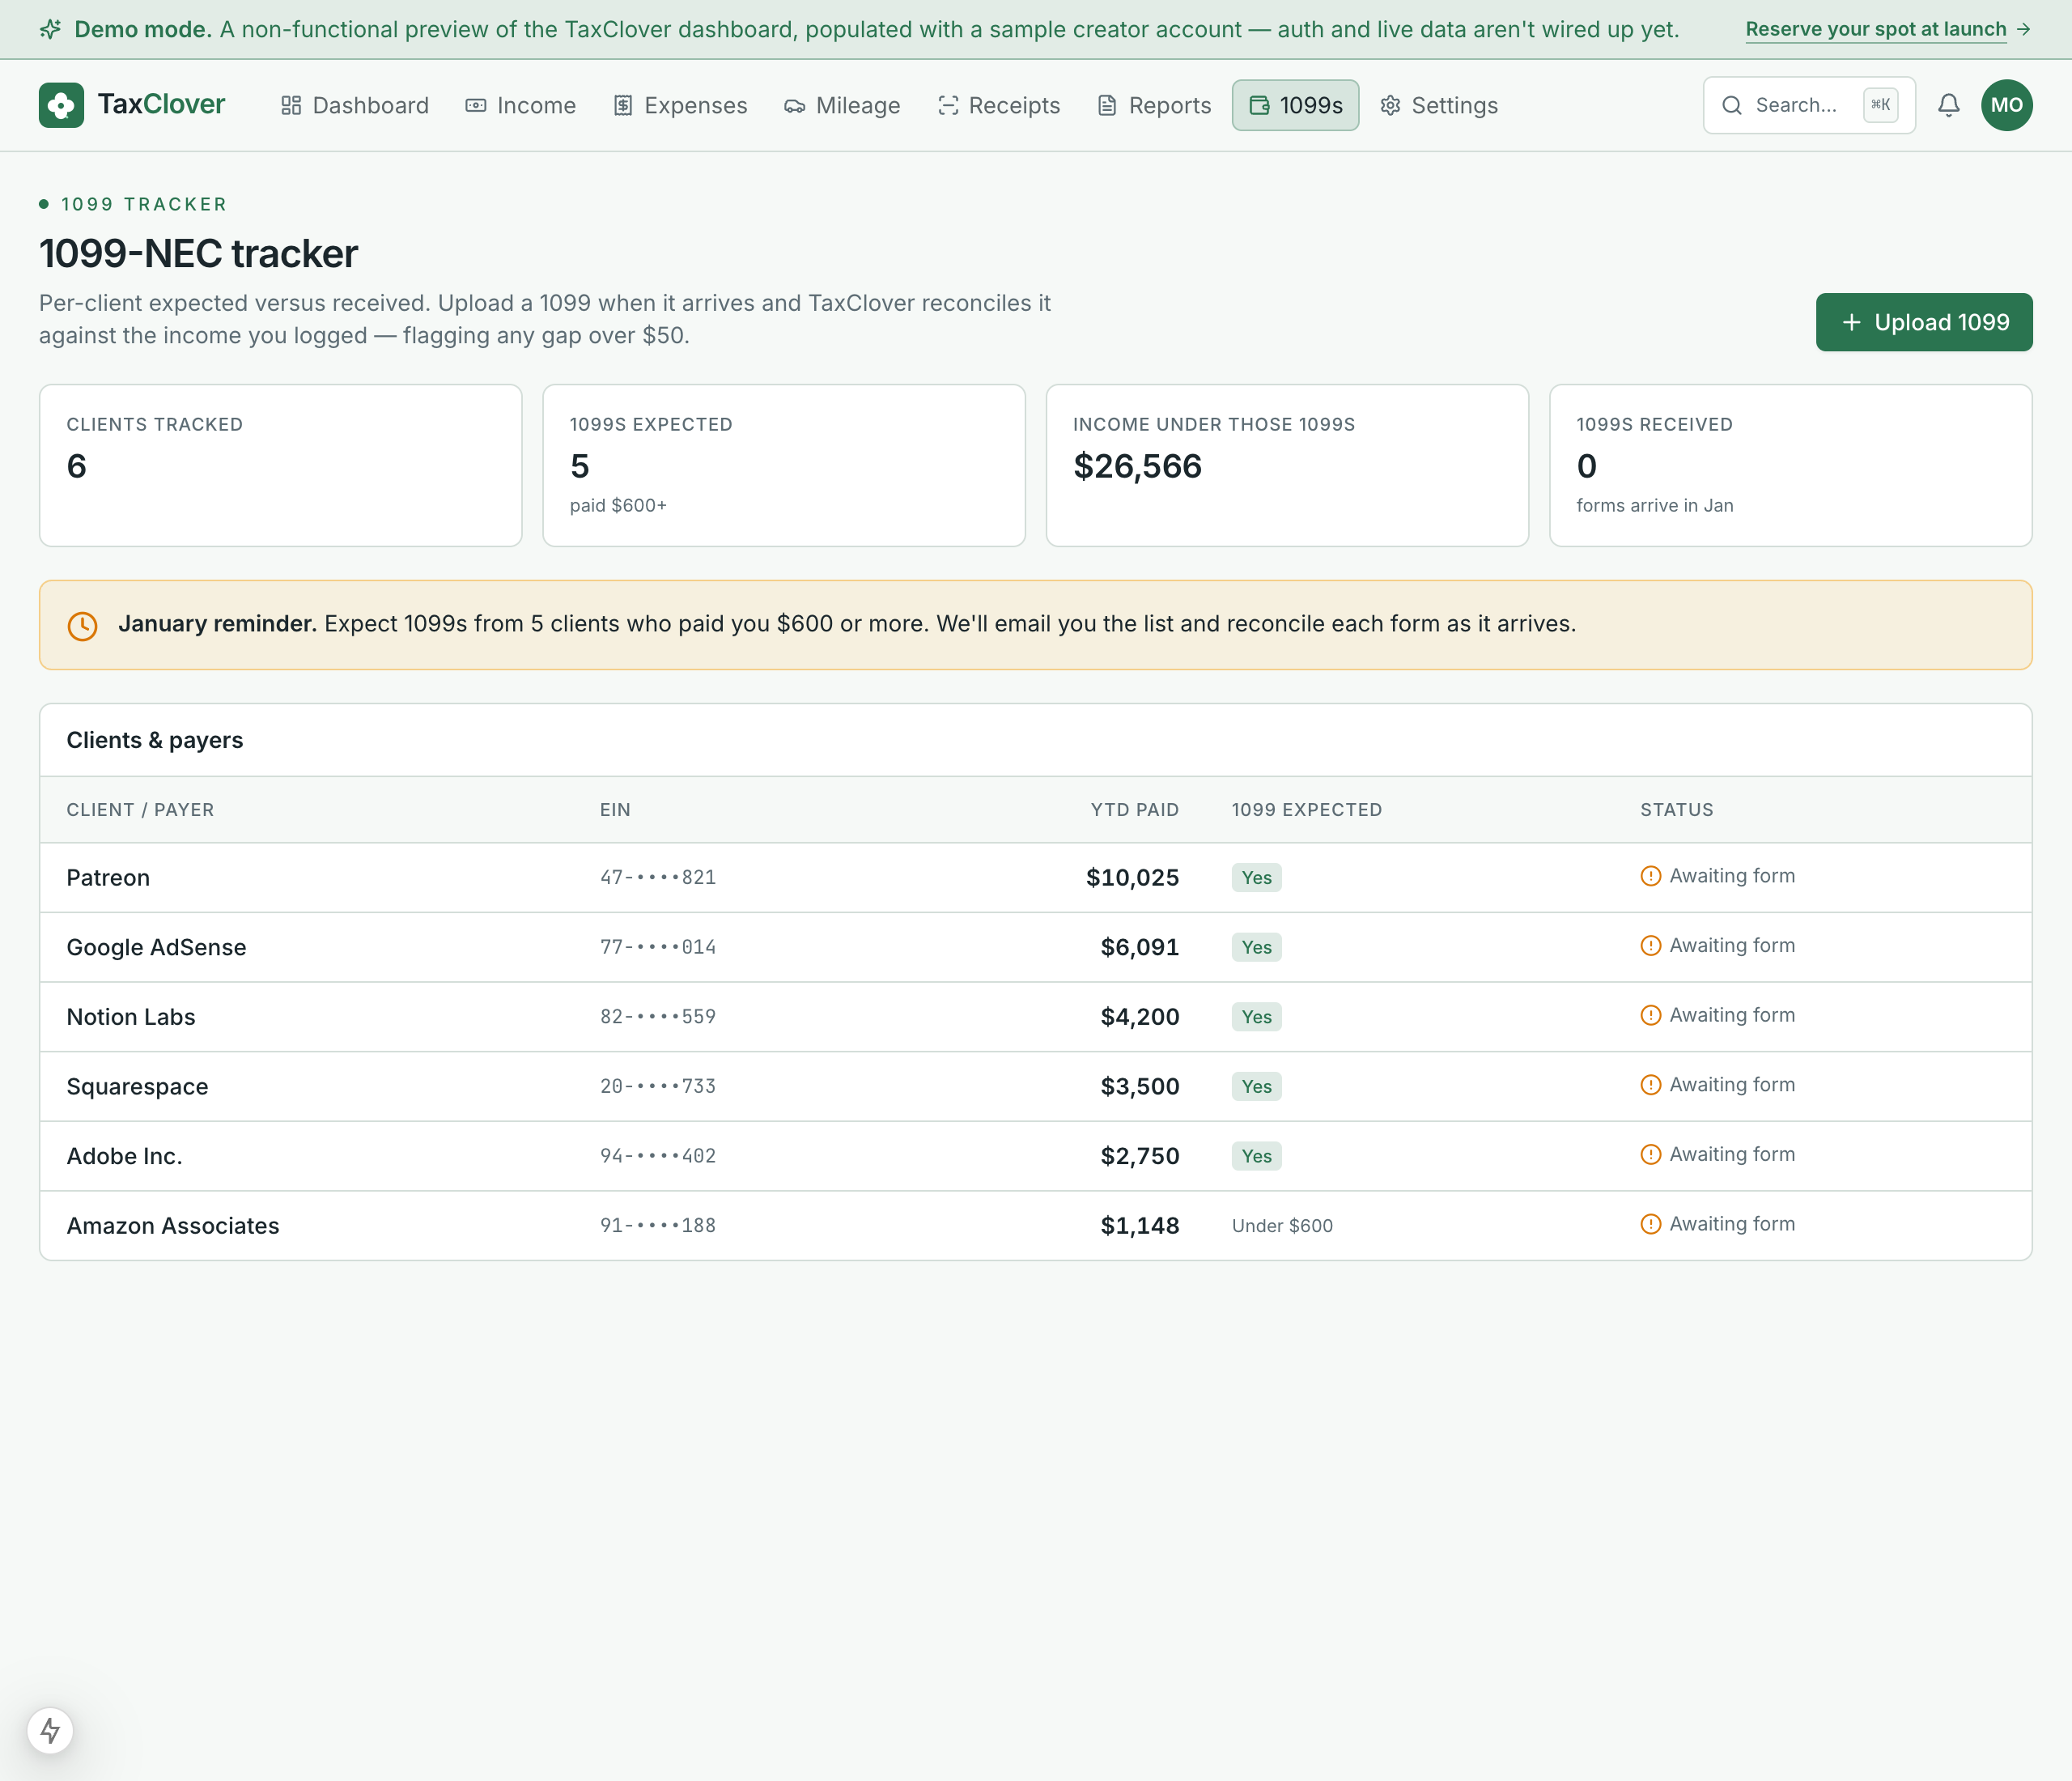2072x1781 pixels.
Task: Click the Clients Tracked card
Action: tap(281, 465)
